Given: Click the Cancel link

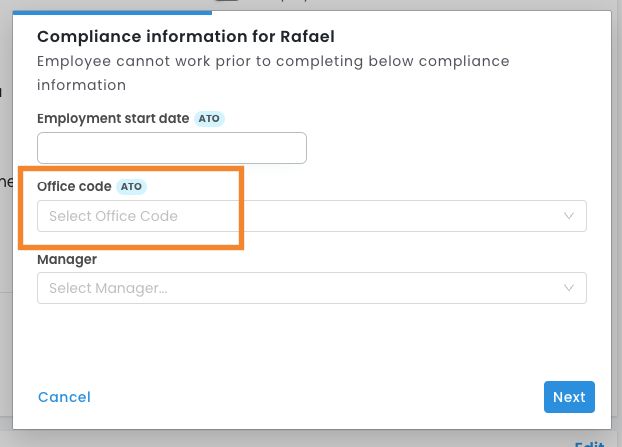Looking at the screenshot, I should coord(64,397).
